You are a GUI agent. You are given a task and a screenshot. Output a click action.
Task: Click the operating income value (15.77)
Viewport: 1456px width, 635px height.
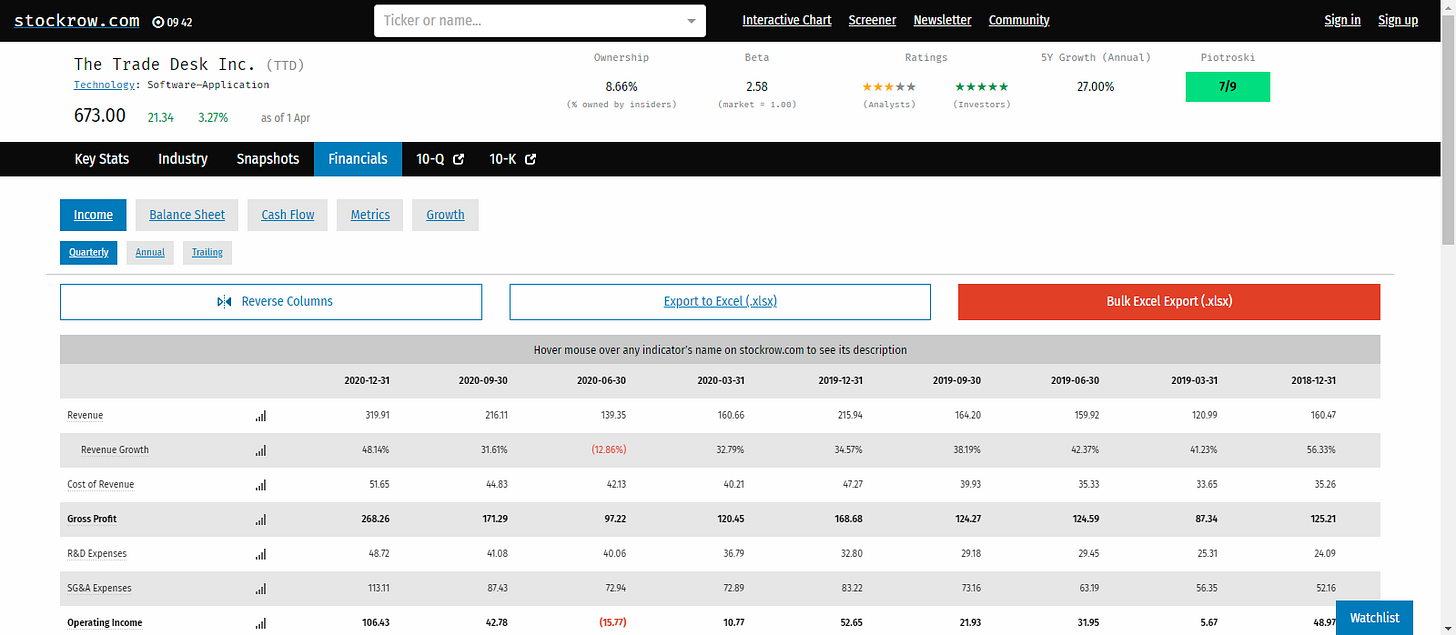coord(611,623)
